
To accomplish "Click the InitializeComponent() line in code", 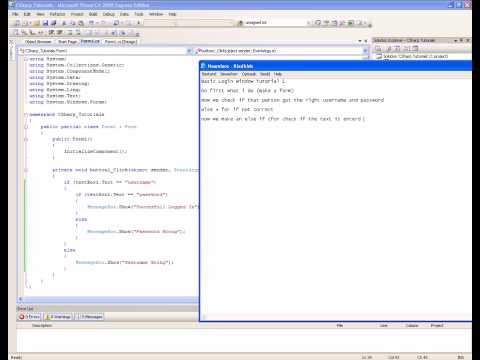I will point(96,151).
